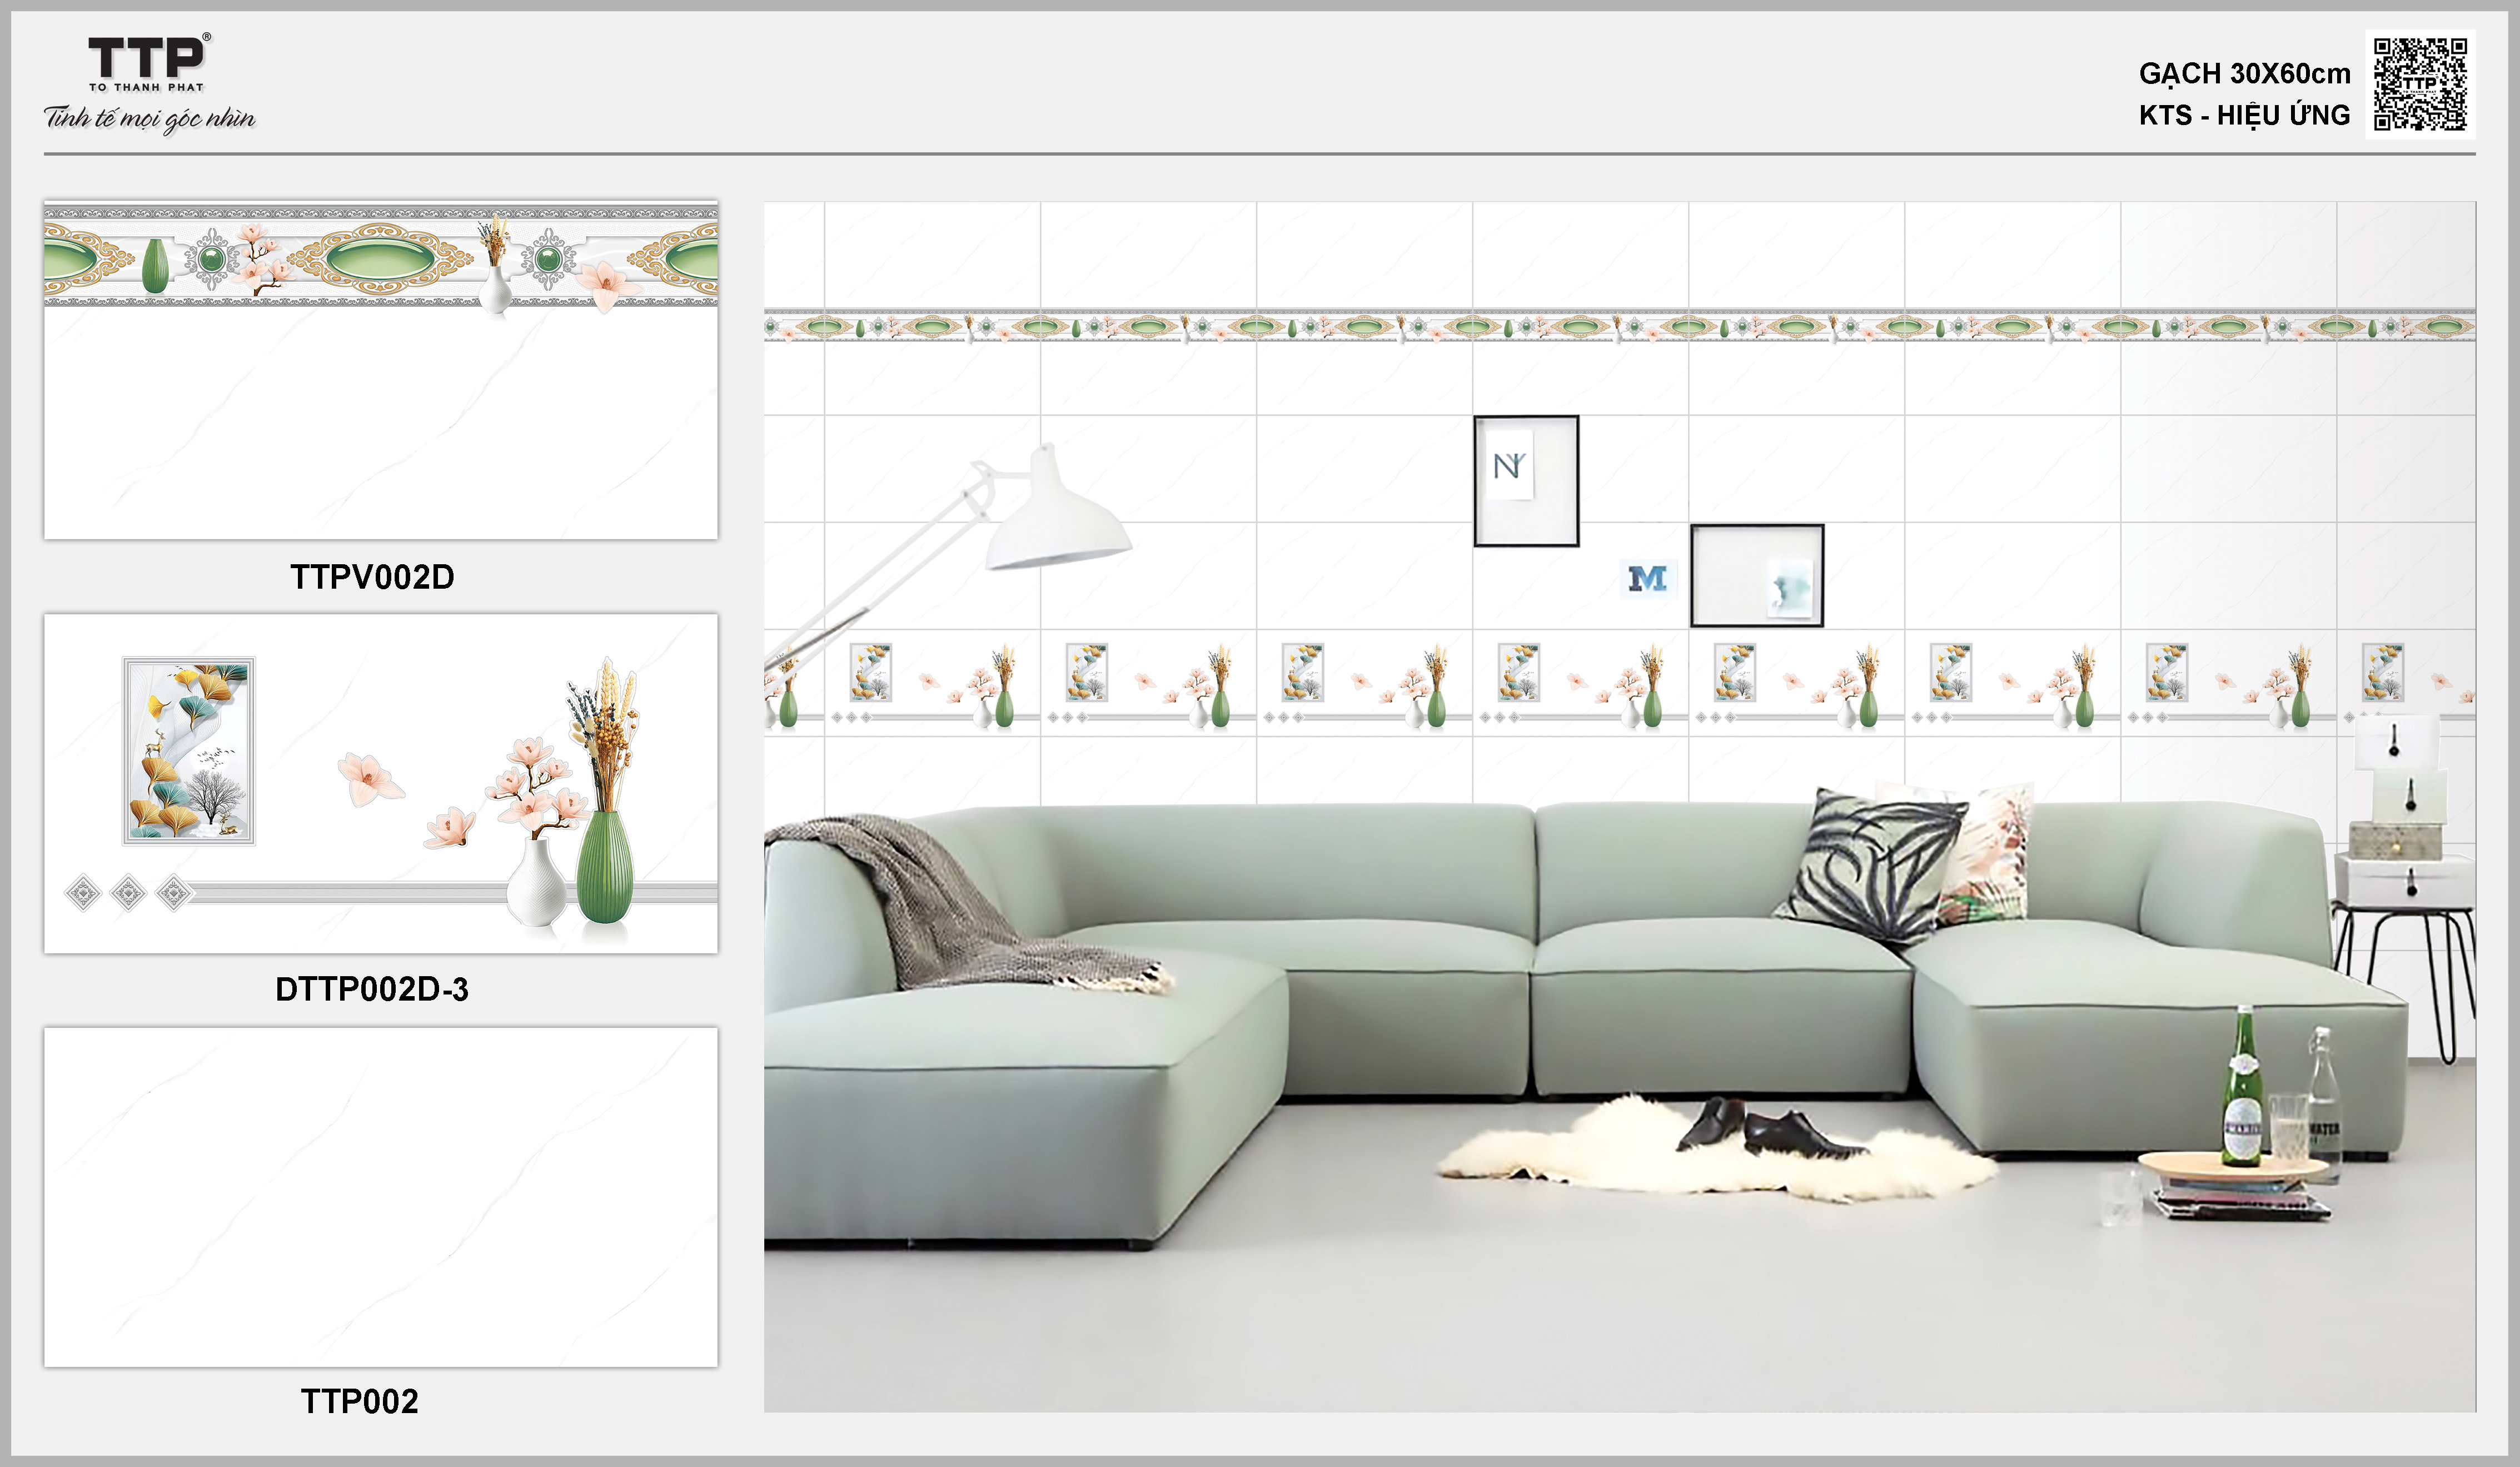The image size is (2520, 1467).
Task: Select the TTPV002D tile sample image
Action: tap(380, 370)
